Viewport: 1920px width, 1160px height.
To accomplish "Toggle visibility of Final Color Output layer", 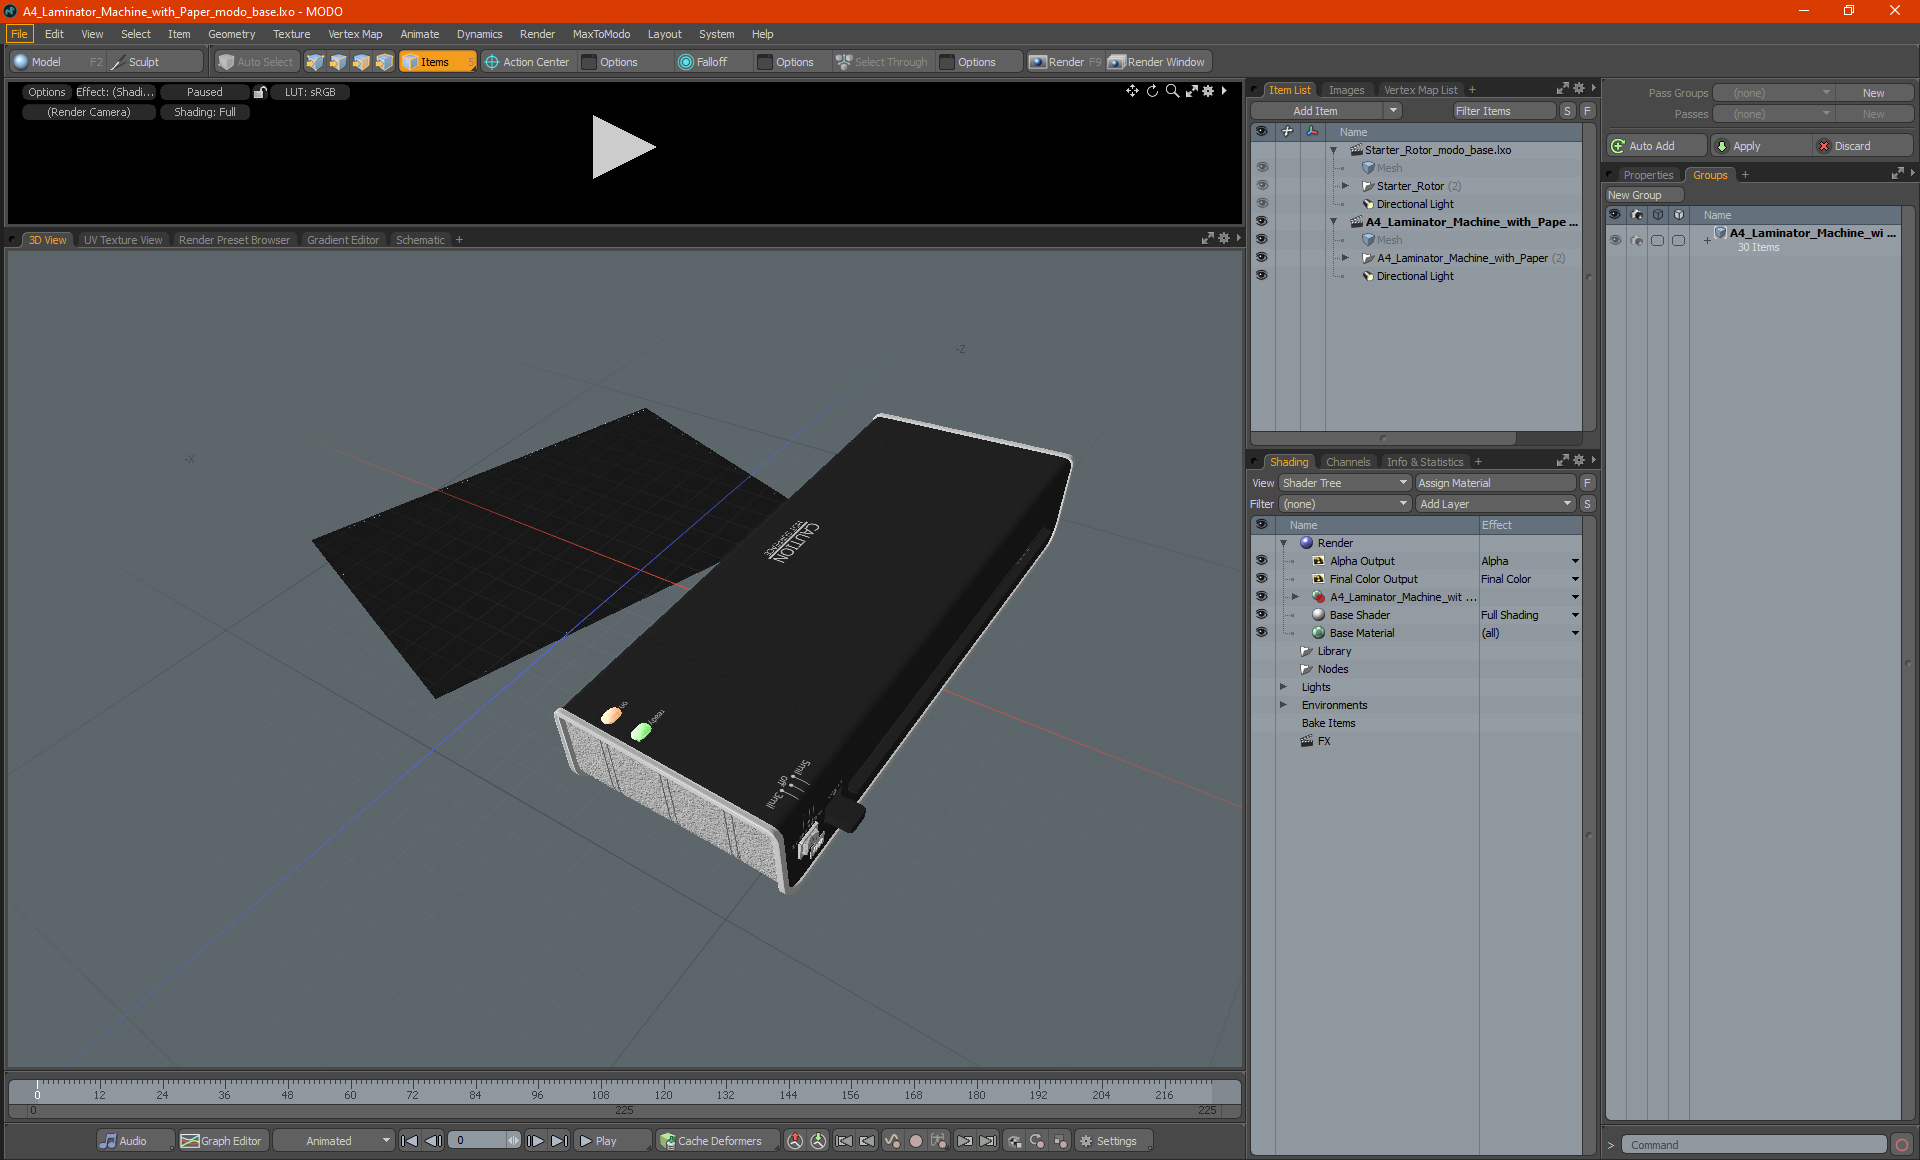I will coord(1261,579).
